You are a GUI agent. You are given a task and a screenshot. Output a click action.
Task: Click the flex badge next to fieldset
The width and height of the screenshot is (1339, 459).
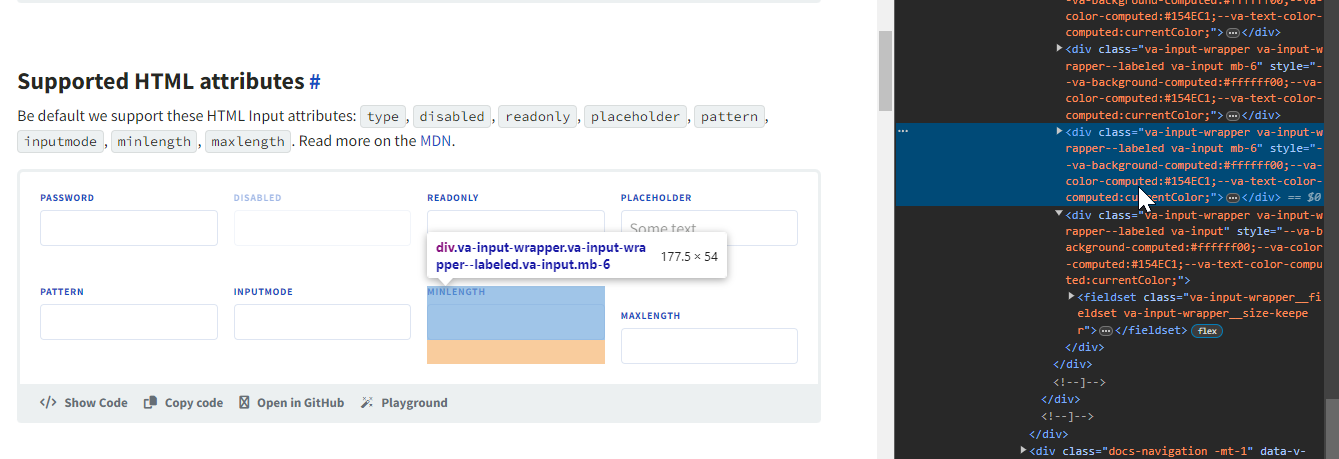1206,330
